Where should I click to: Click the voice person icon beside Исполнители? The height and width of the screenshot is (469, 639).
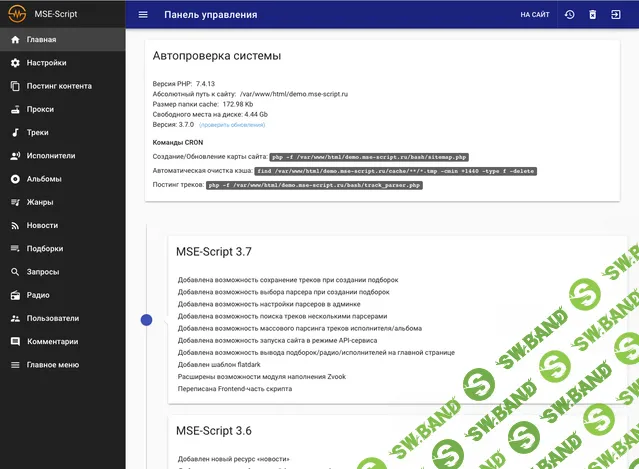(15, 156)
